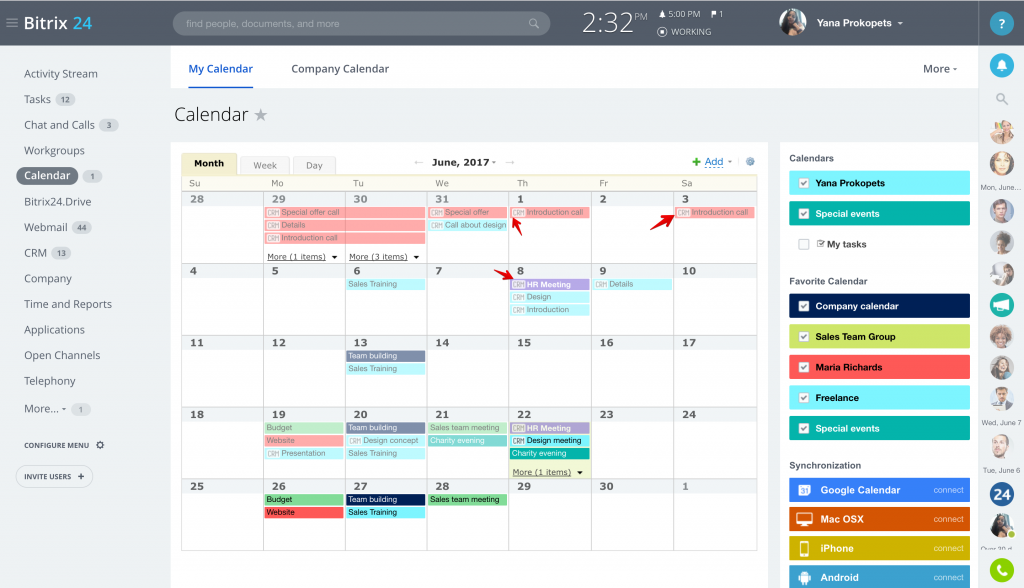Click Mac OSX monitor icon
The height and width of the screenshot is (588, 1024).
805,519
